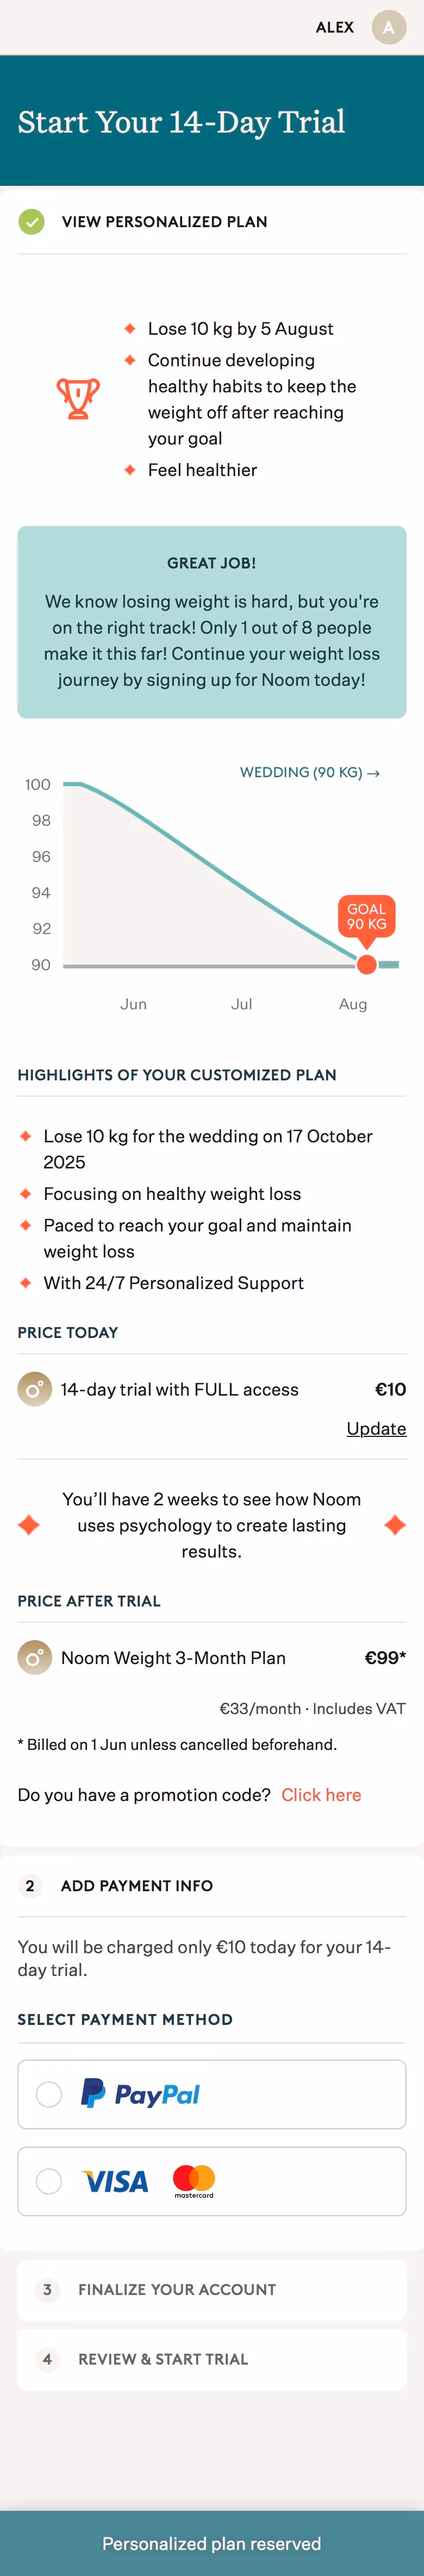This screenshot has height=2576, width=424.
Task: Expand the View Personalized Plan section
Action: click(x=212, y=221)
